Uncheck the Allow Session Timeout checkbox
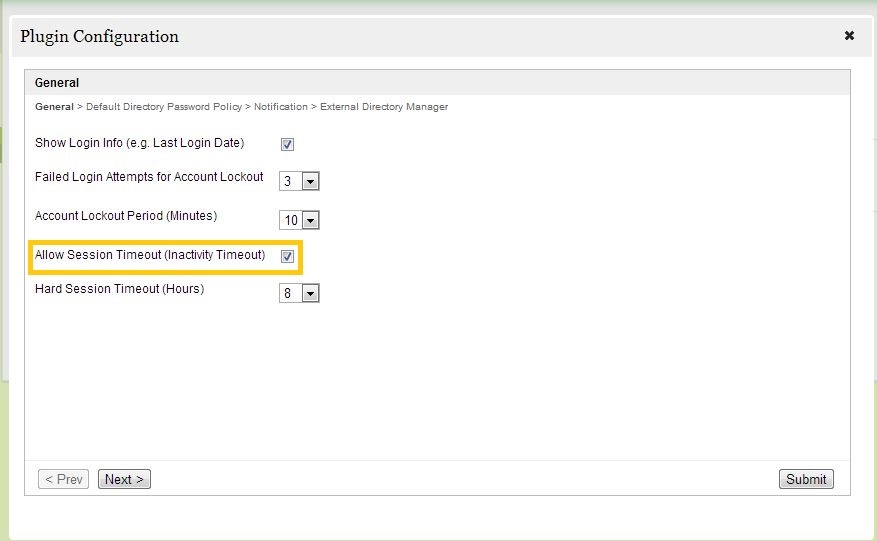Image resolution: width=877 pixels, height=541 pixels. [287, 256]
